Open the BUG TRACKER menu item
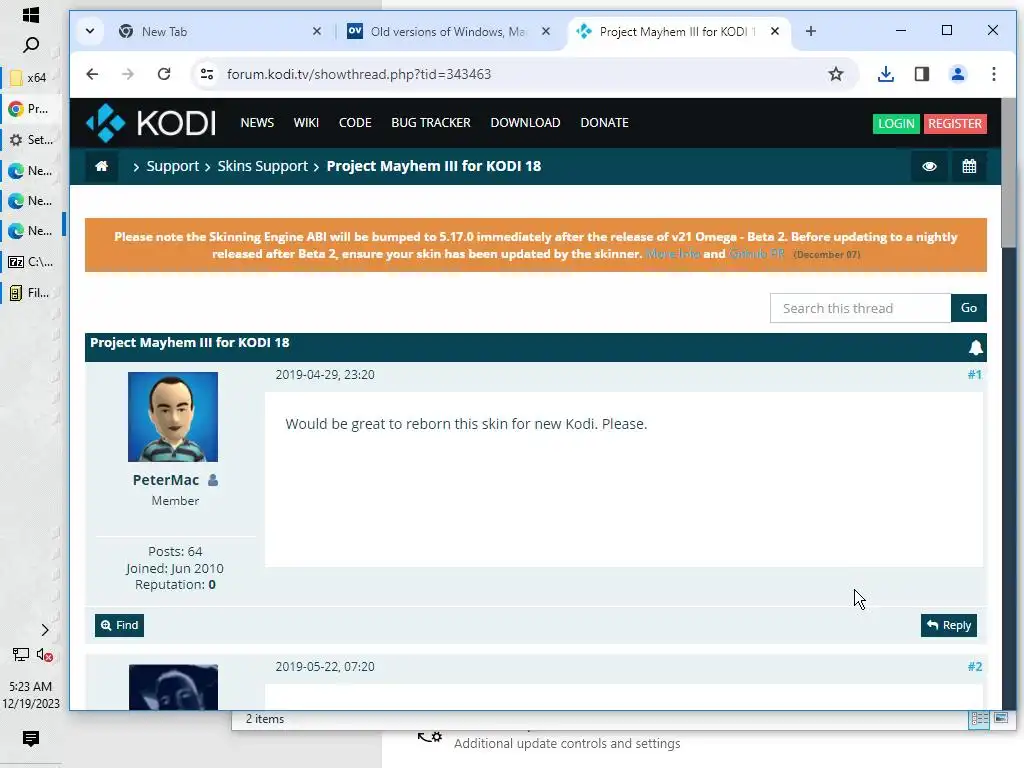The image size is (1024, 768). click(431, 123)
